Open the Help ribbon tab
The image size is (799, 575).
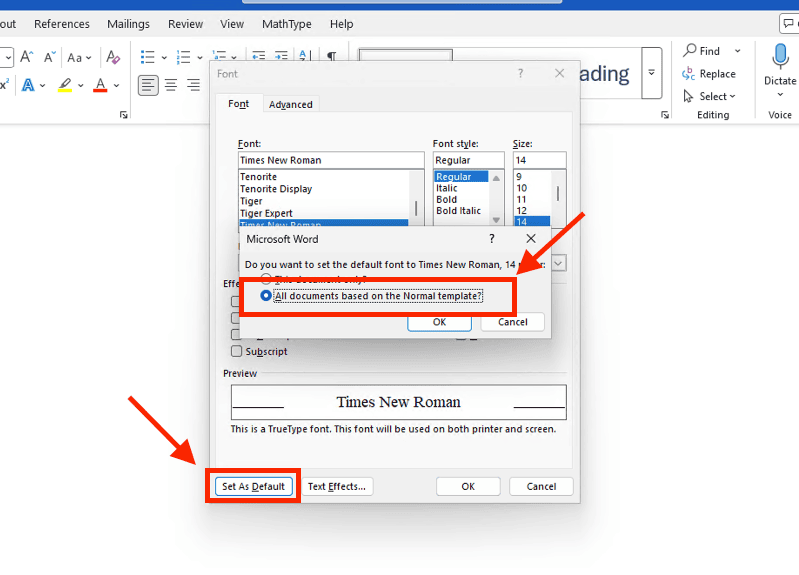pyautogui.click(x=341, y=24)
